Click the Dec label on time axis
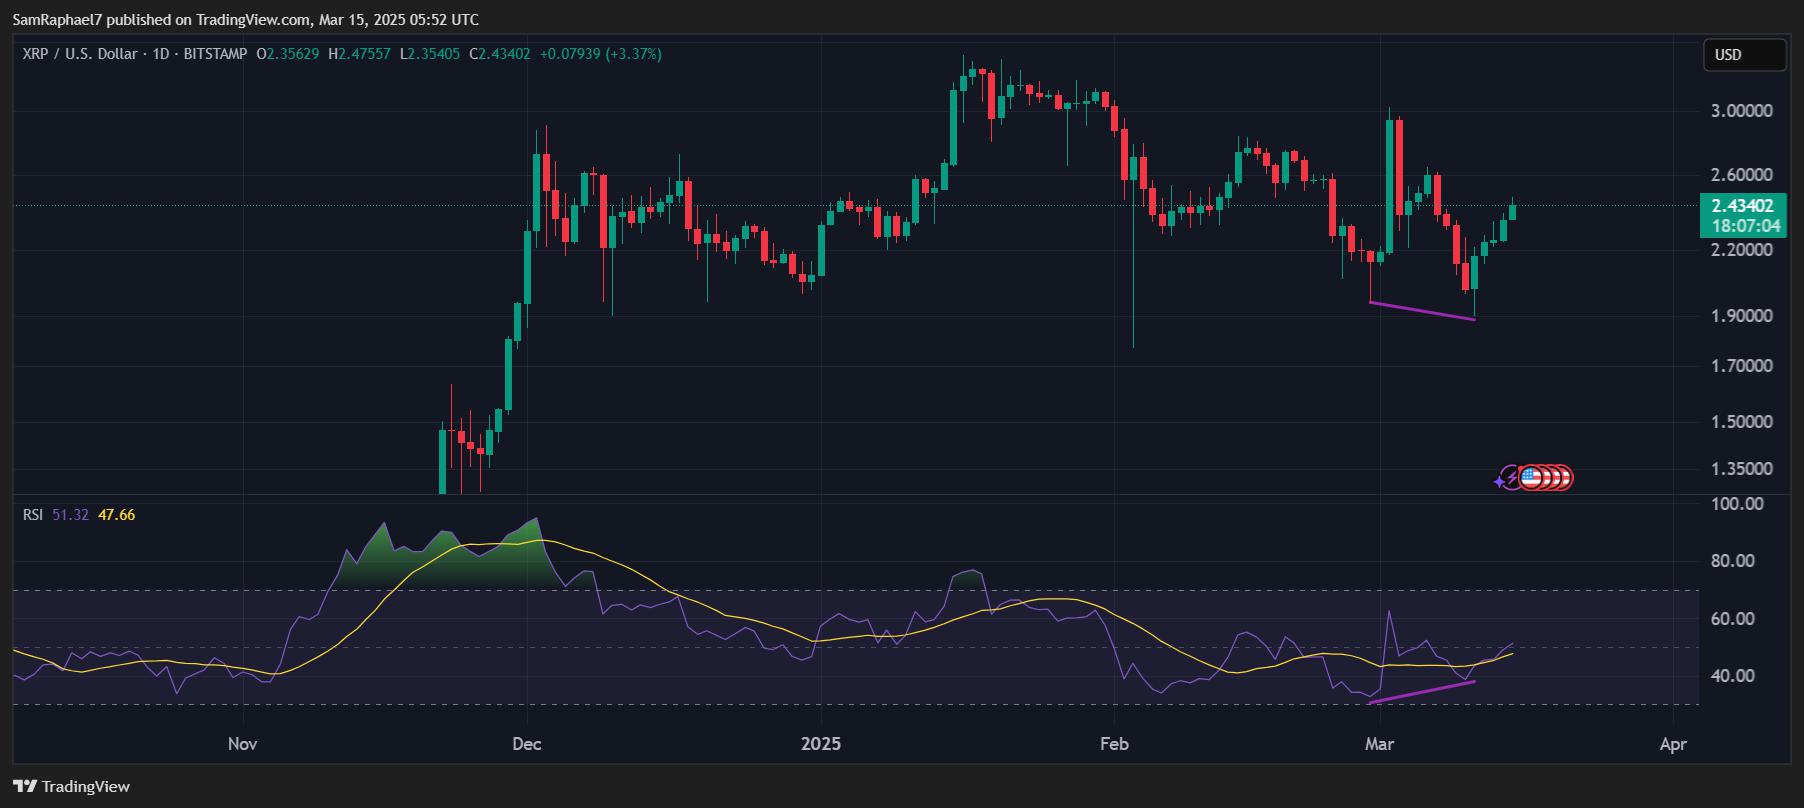 [526, 744]
